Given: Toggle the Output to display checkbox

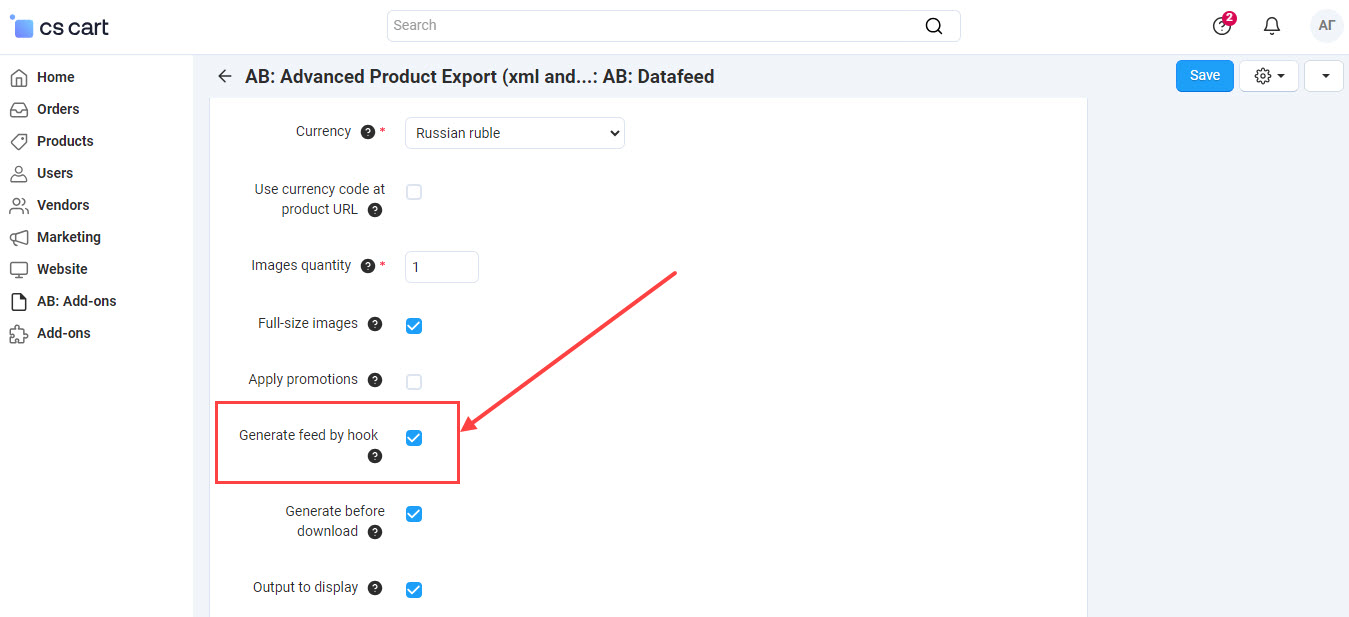Looking at the screenshot, I should 414,589.
